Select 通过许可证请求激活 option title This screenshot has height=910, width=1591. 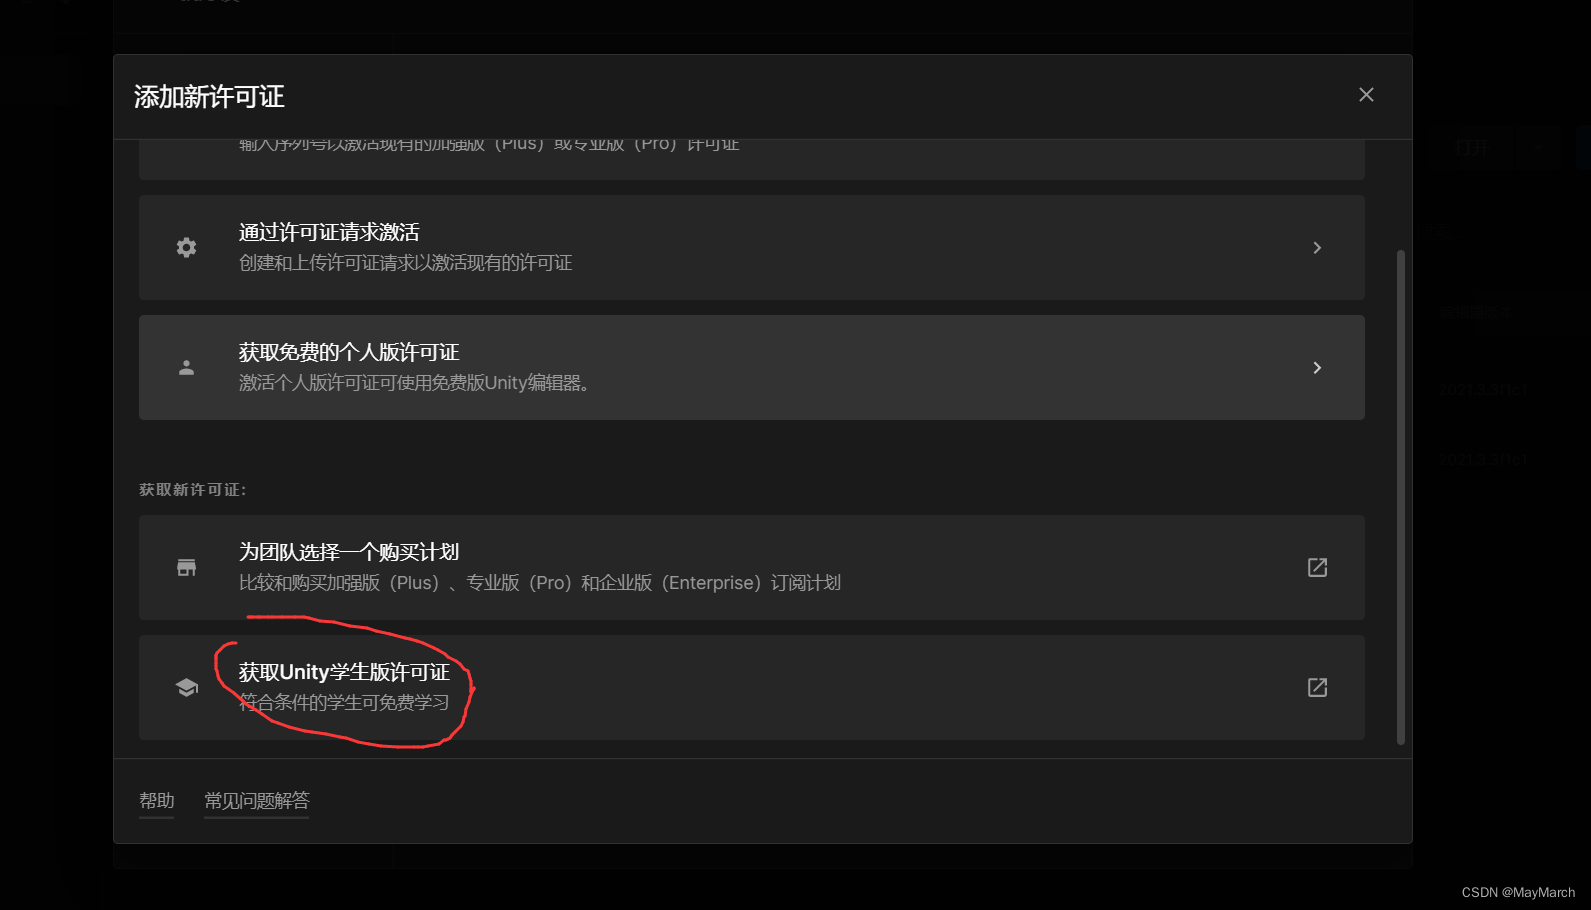click(329, 232)
